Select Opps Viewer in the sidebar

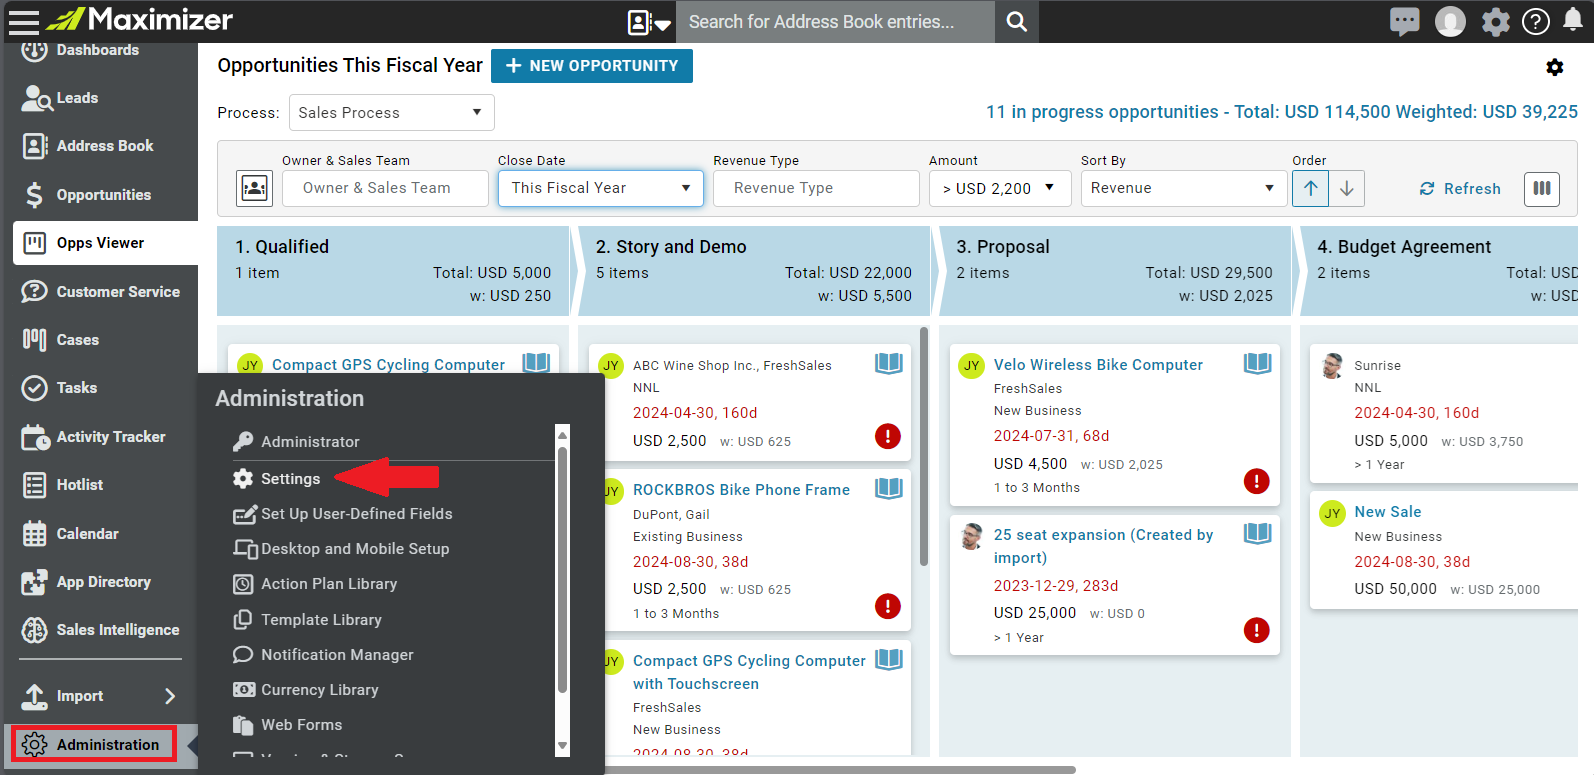pos(105,243)
